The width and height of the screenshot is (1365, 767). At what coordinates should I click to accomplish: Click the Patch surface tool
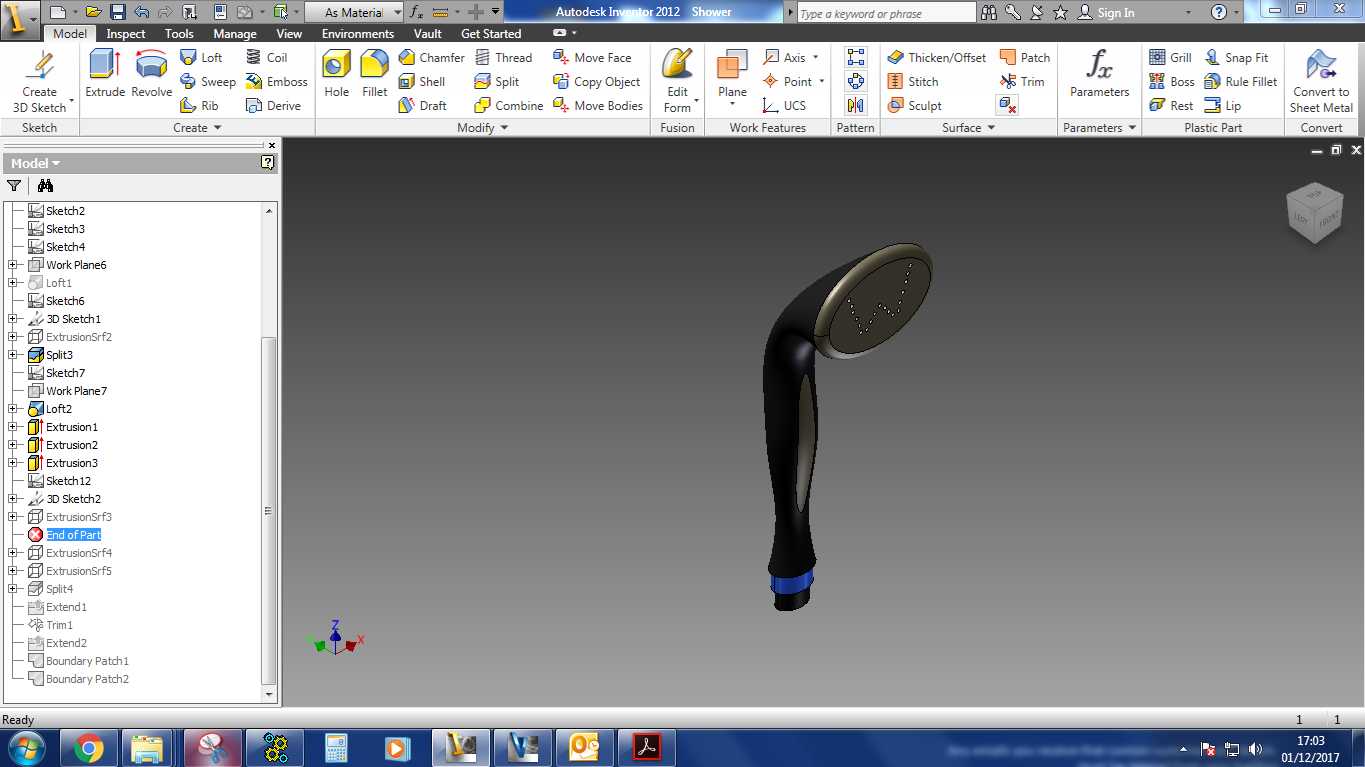click(x=1024, y=58)
